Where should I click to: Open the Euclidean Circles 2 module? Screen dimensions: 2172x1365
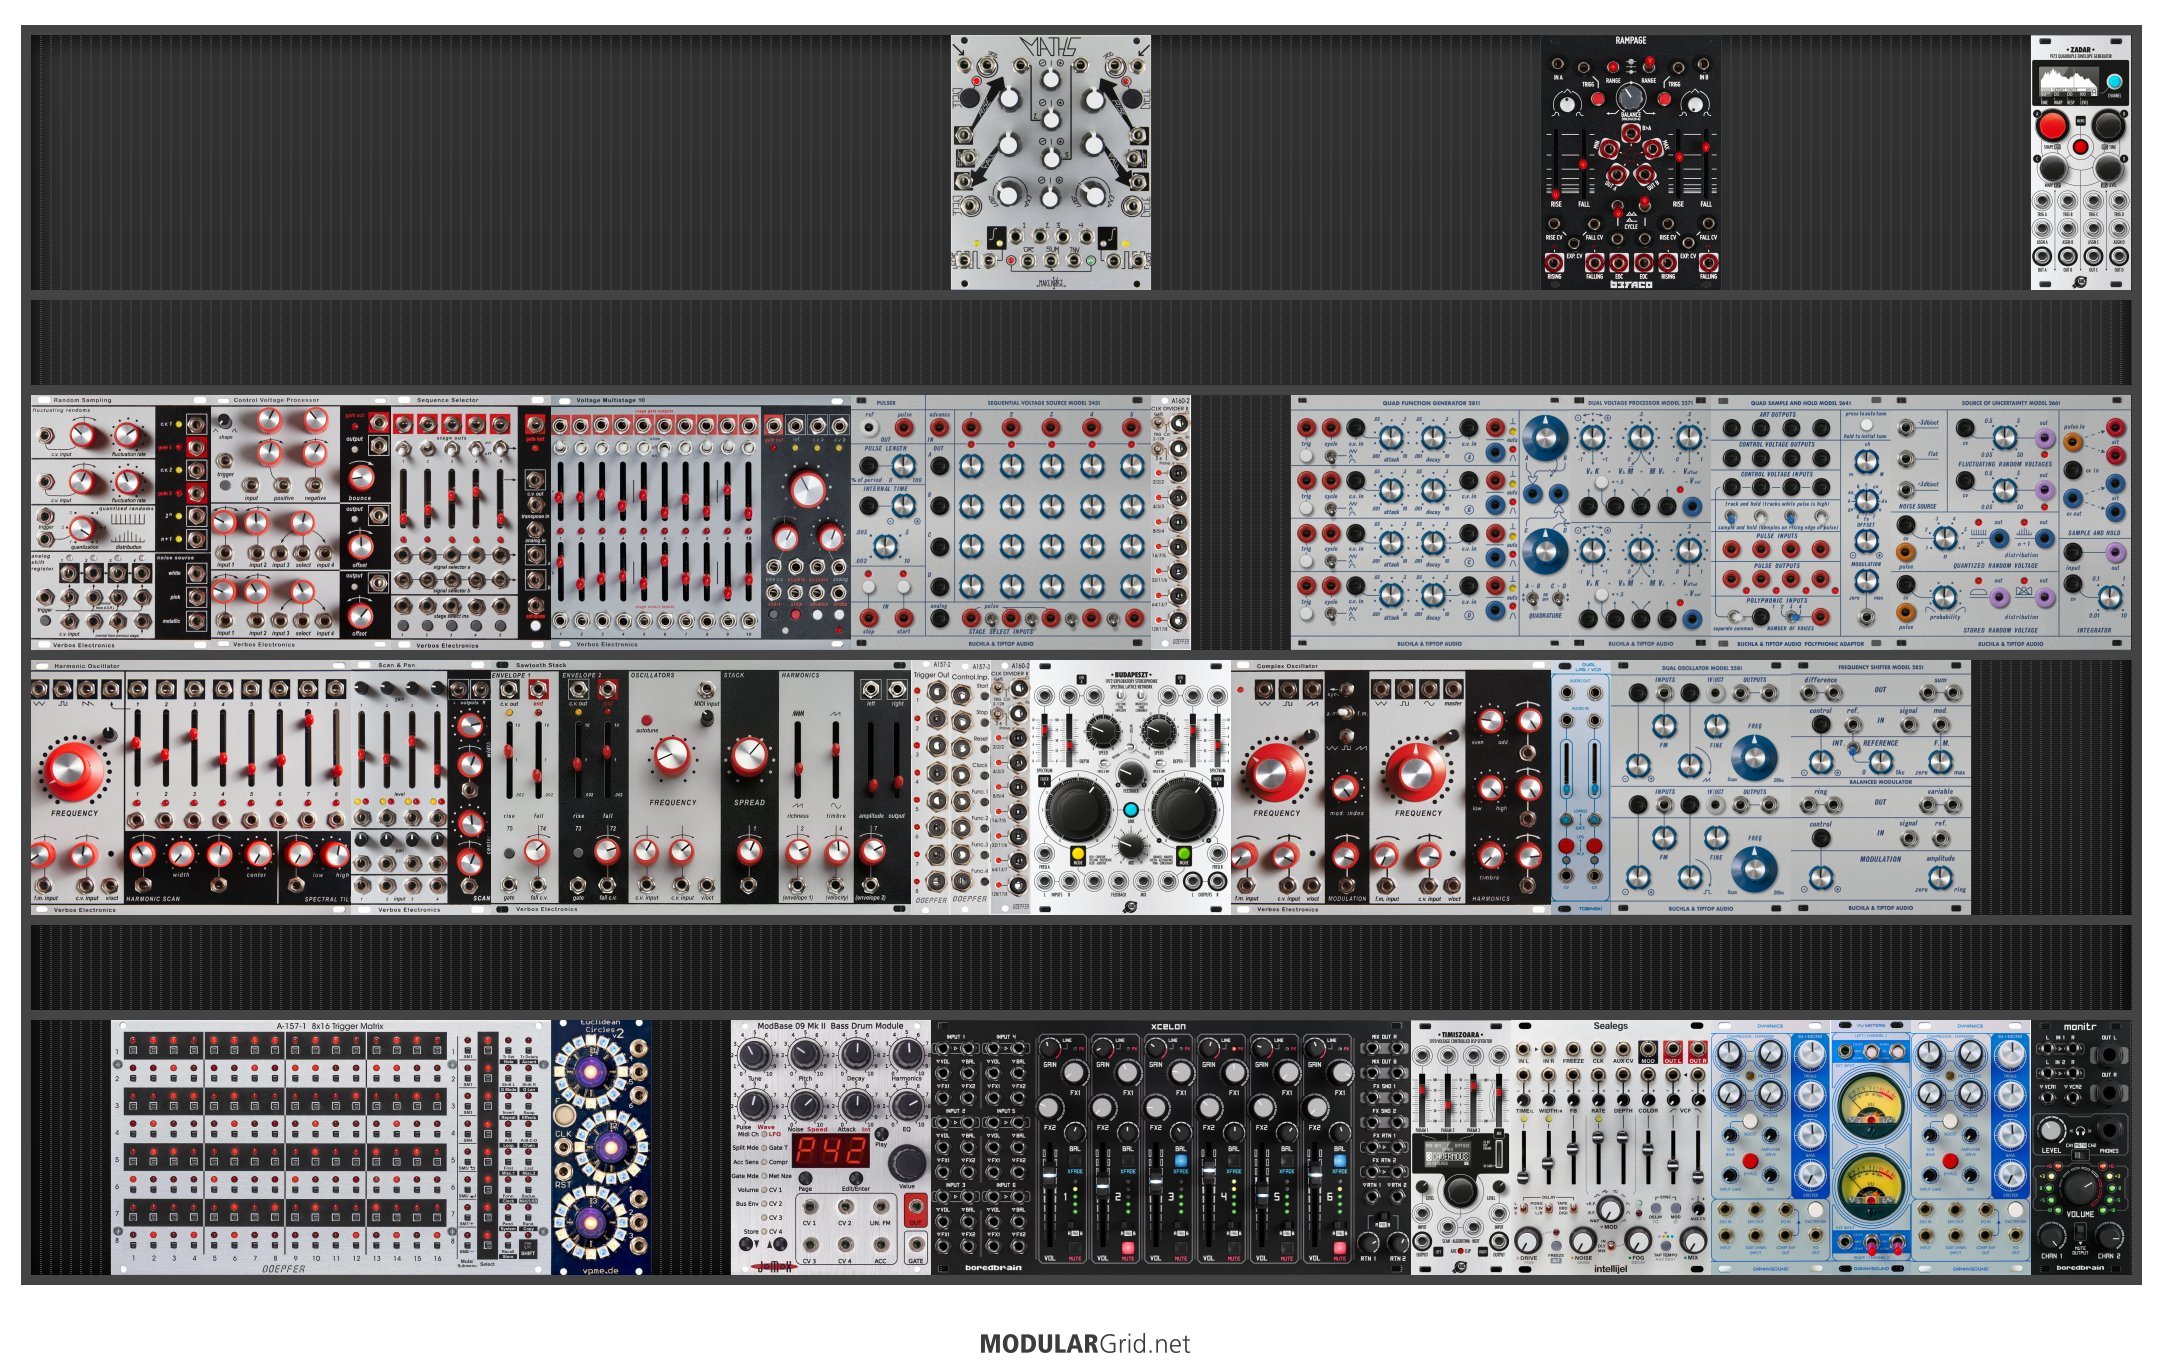tap(600, 1147)
